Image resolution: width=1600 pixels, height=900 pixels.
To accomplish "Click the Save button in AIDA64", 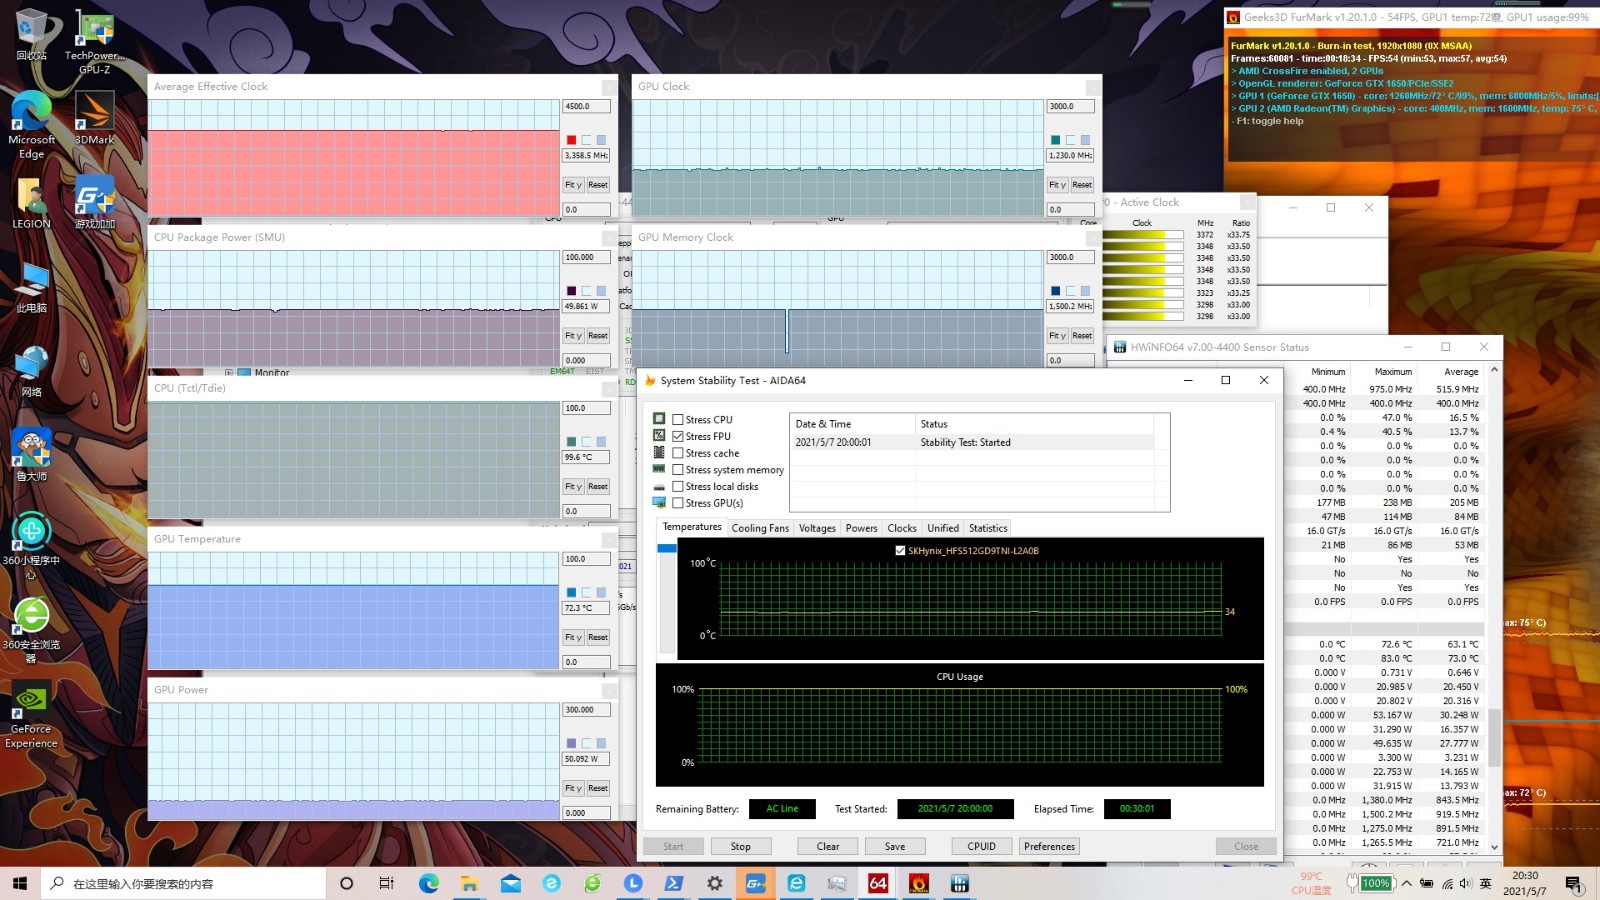I will pos(895,846).
